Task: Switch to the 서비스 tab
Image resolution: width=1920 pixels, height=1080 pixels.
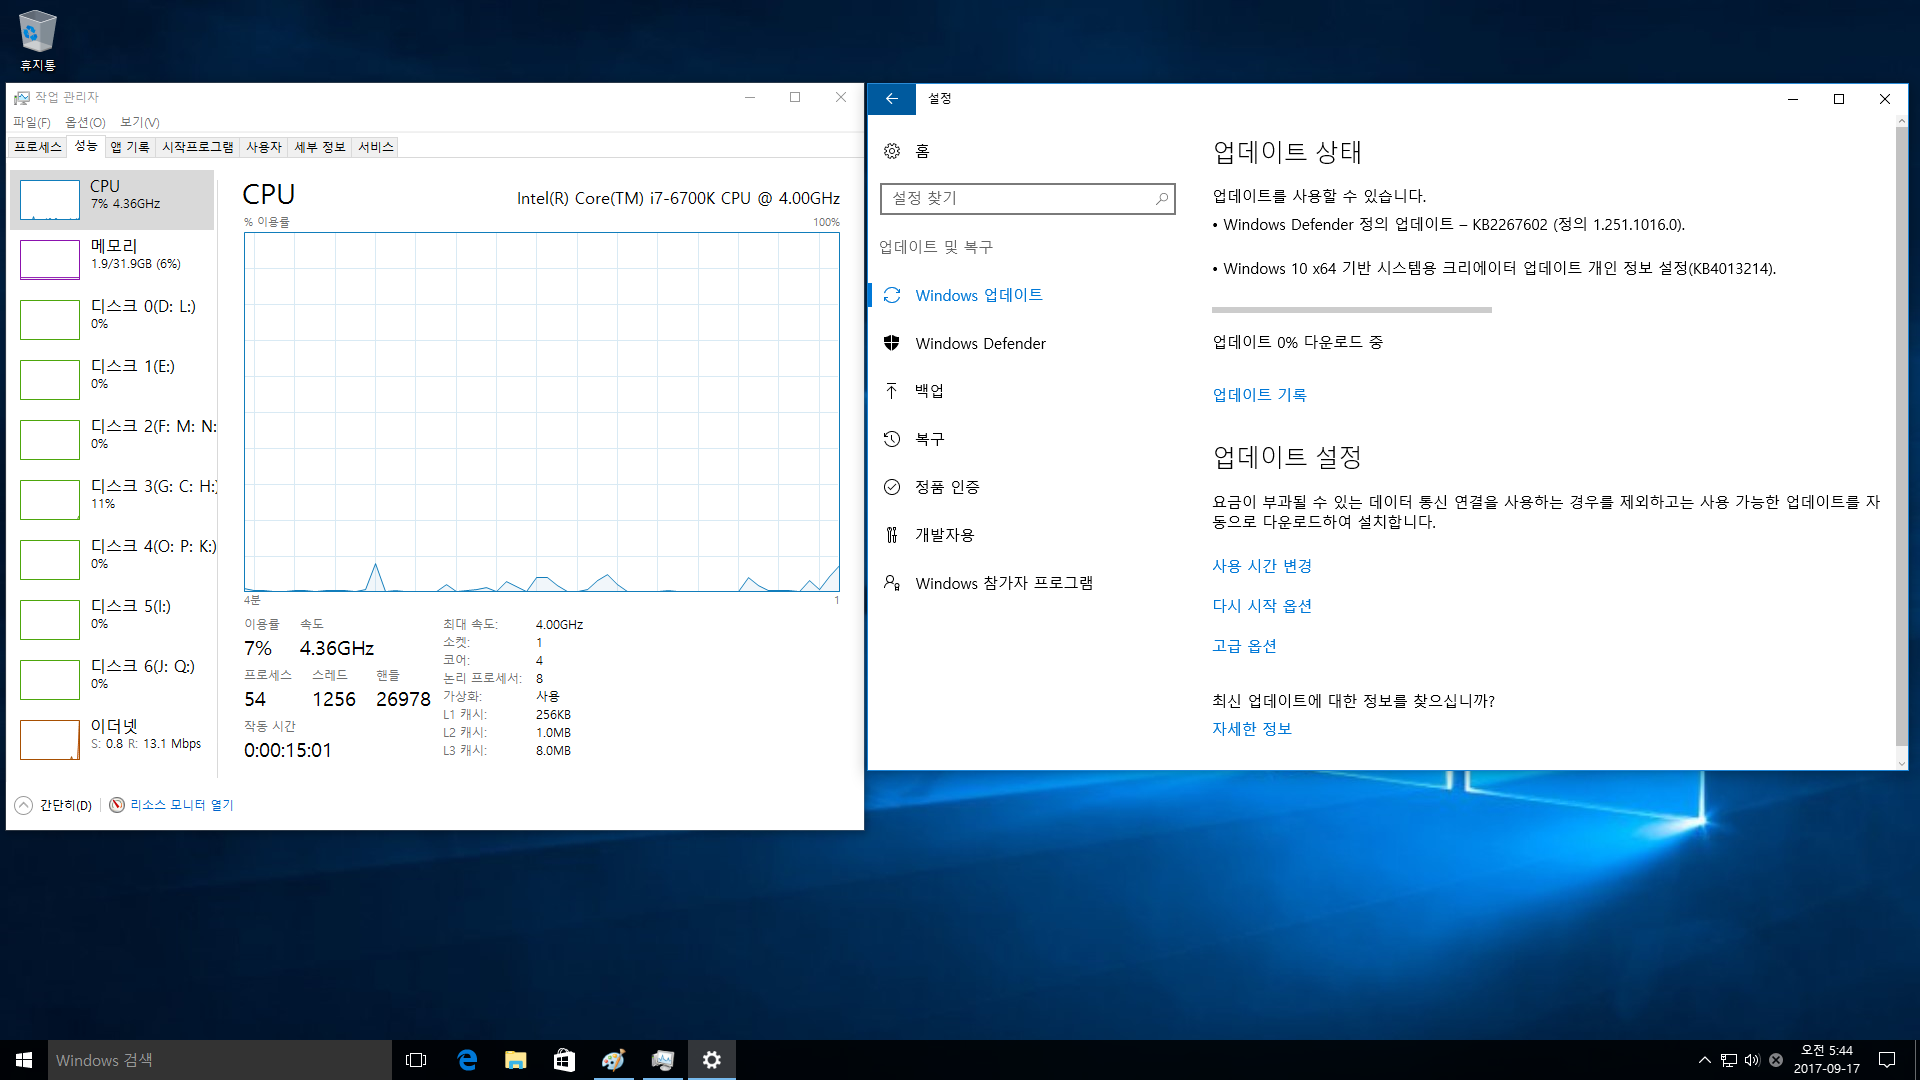Action: (376, 147)
